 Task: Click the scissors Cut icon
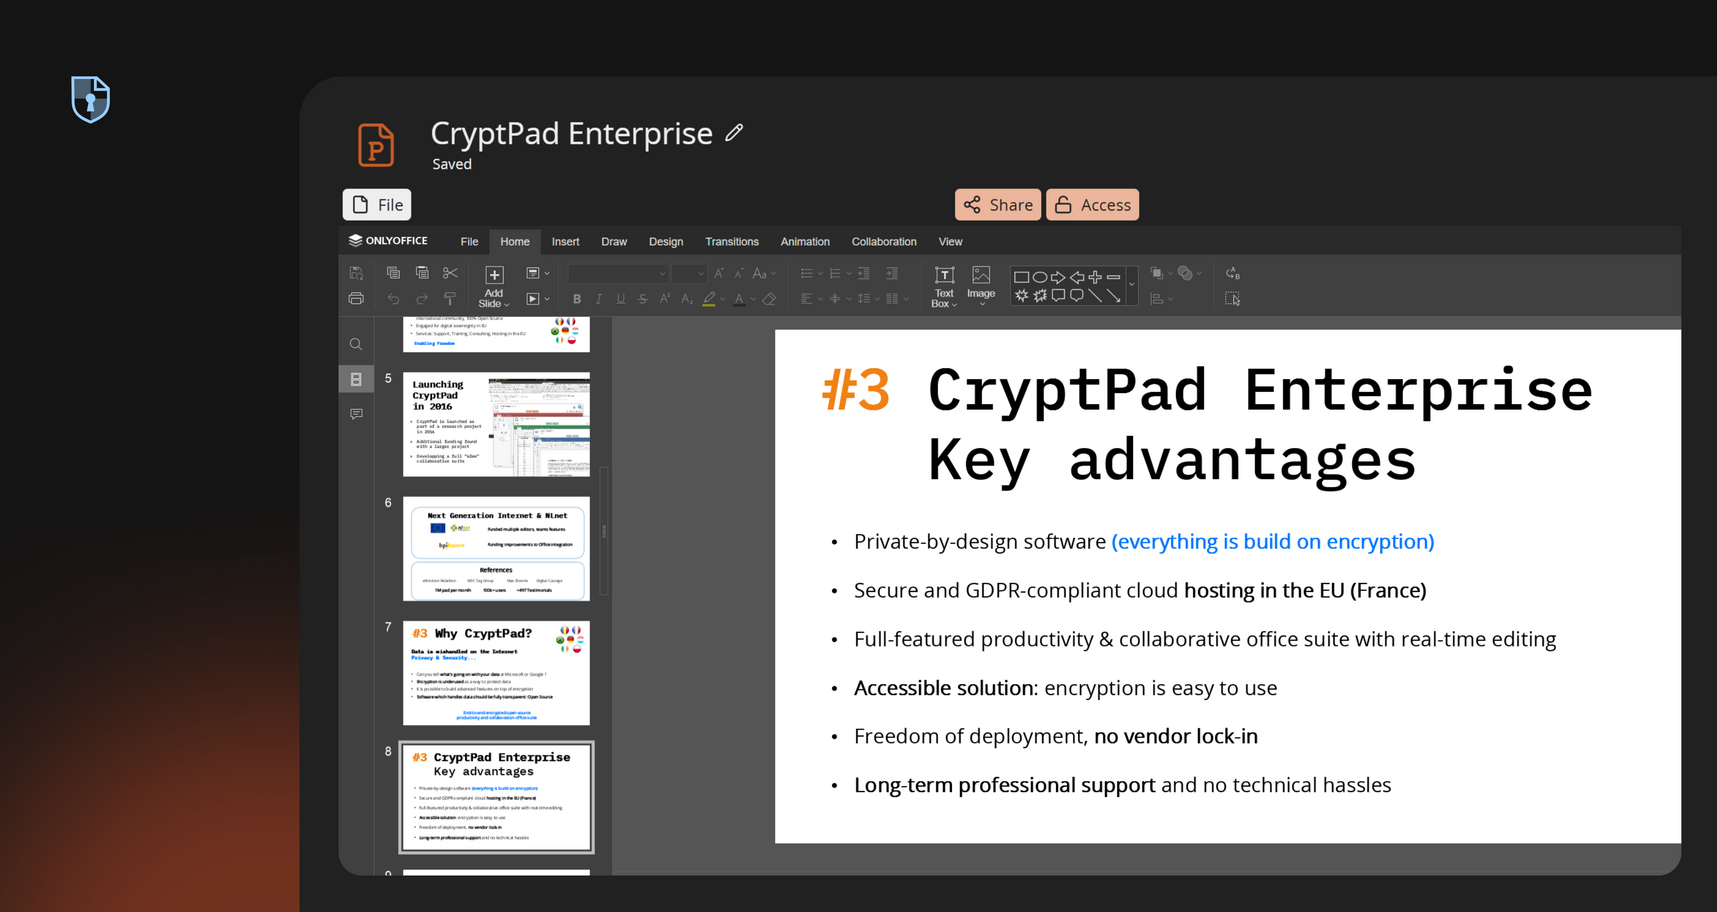[450, 273]
